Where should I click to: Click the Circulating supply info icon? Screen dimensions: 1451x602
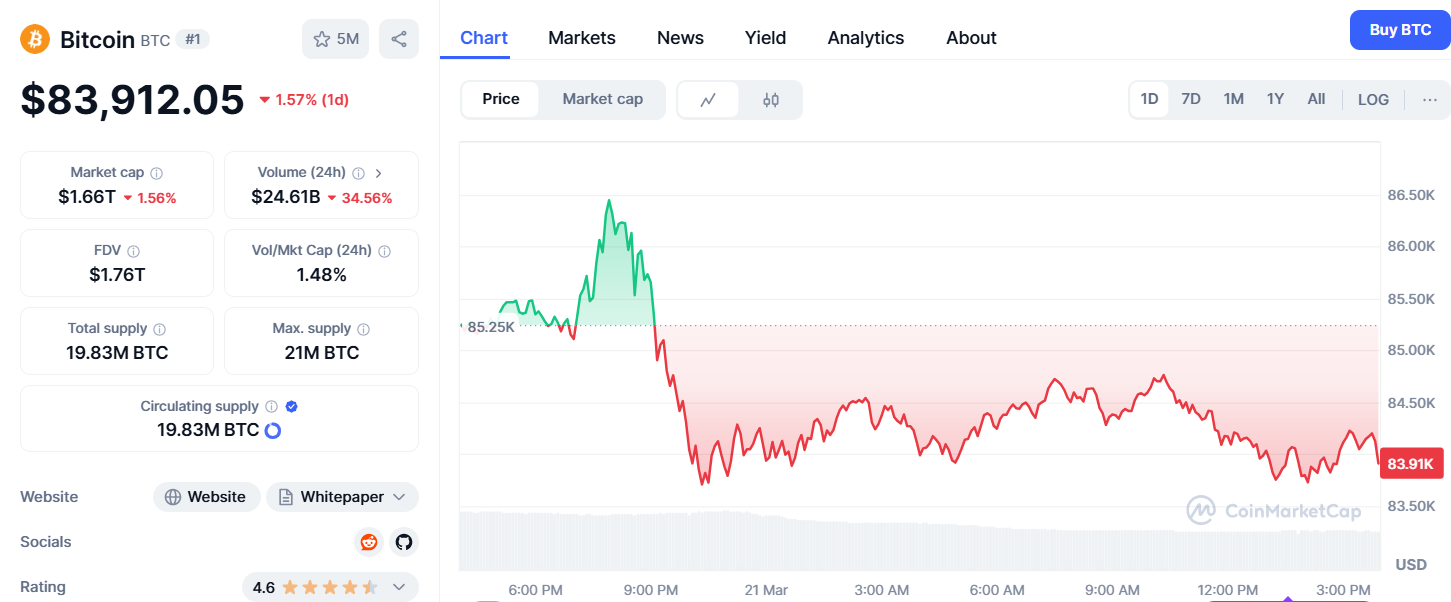click(x=271, y=407)
